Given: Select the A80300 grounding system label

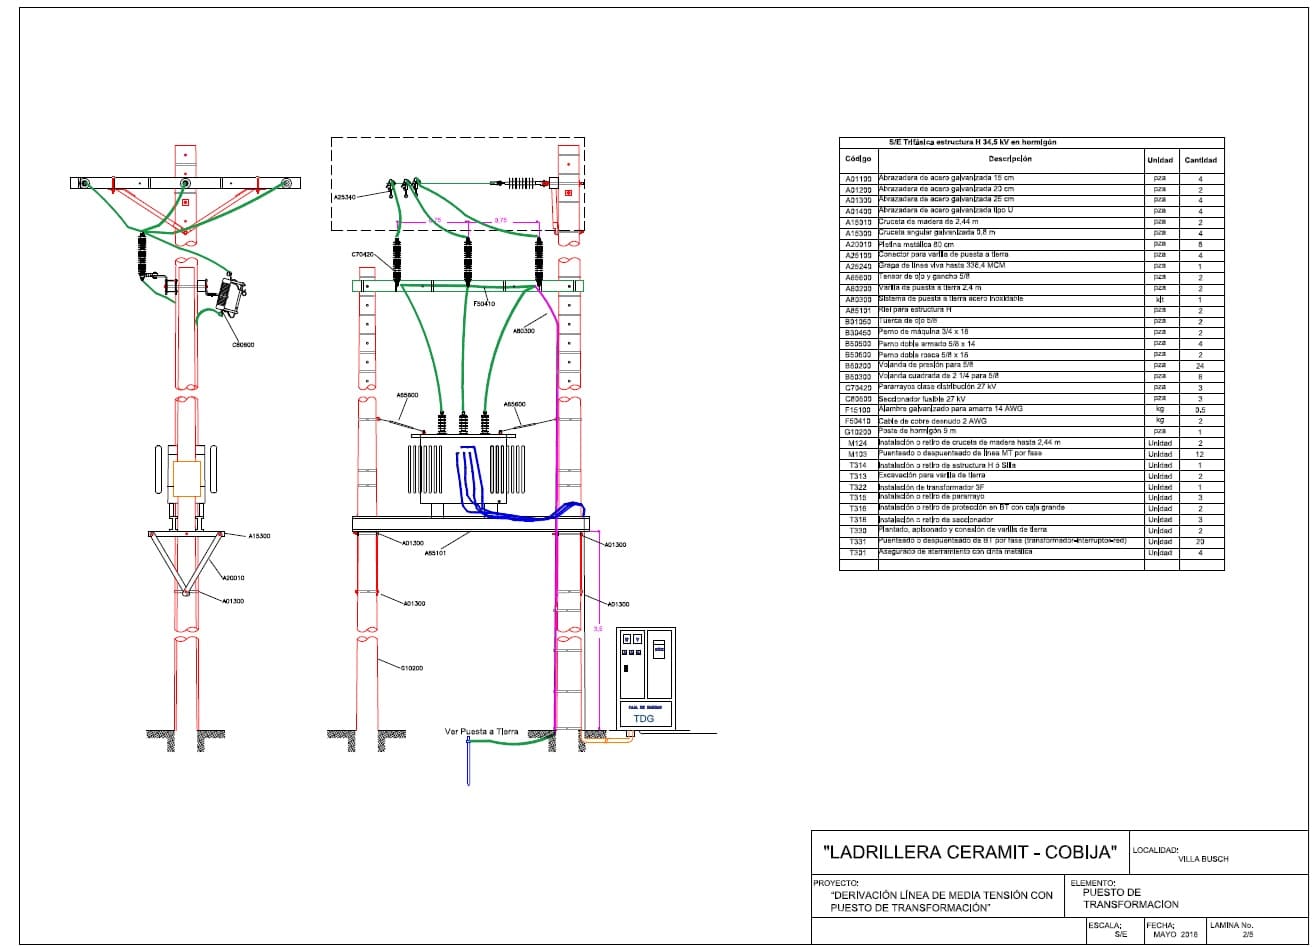Looking at the screenshot, I should coord(524,329).
